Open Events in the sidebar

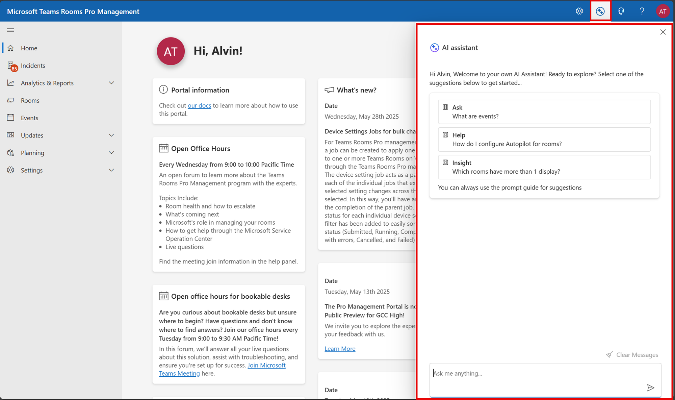[x=29, y=118]
